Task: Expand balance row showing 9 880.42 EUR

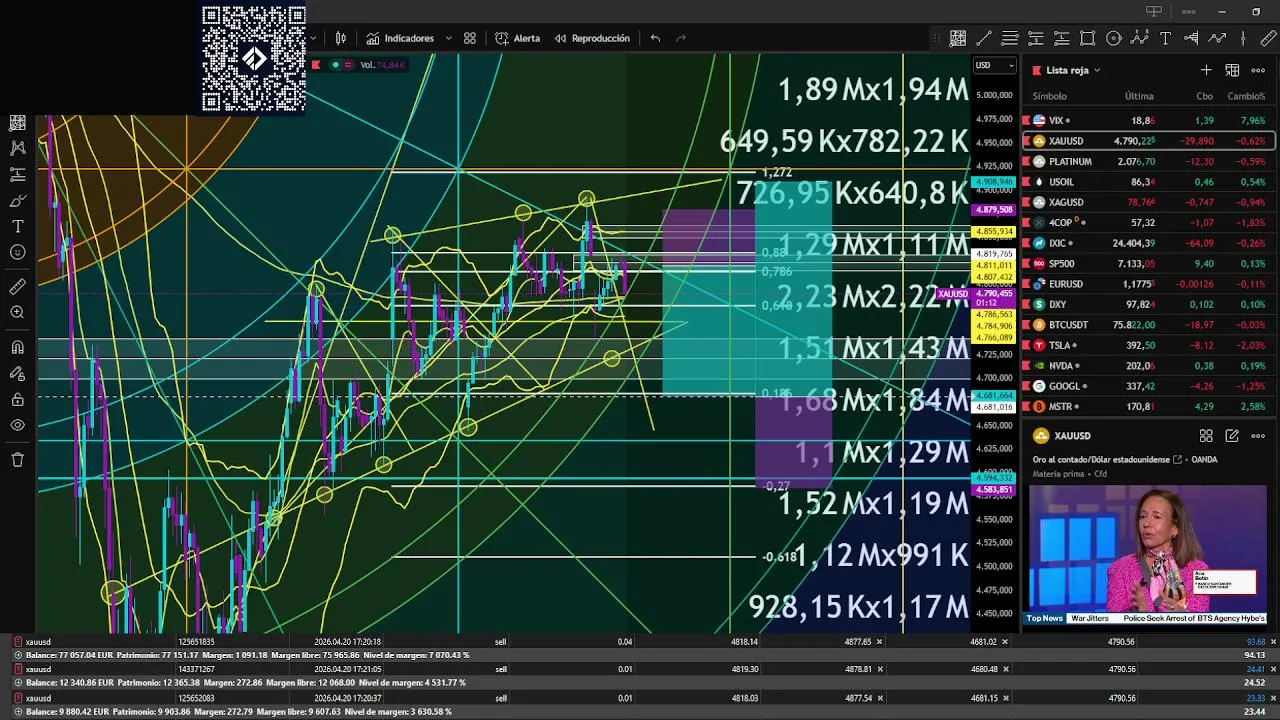Action: point(18,711)
